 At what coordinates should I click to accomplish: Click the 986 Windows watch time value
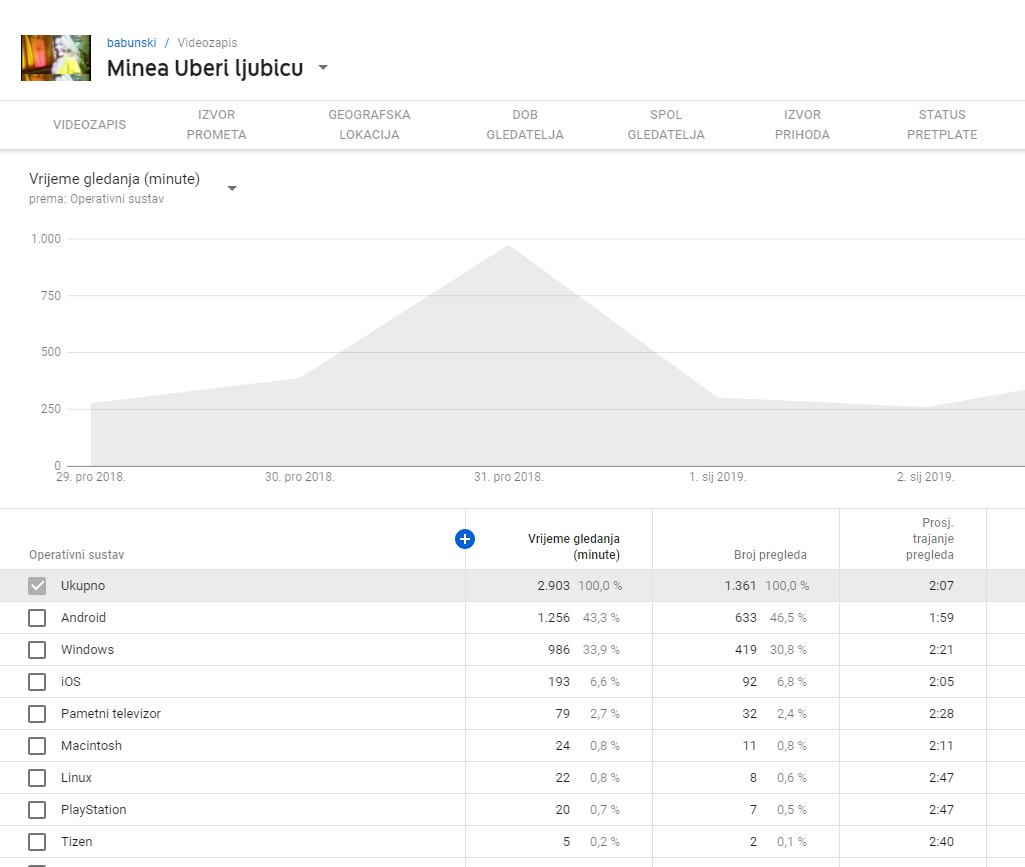pyautogui.click(x=559, y=649)
